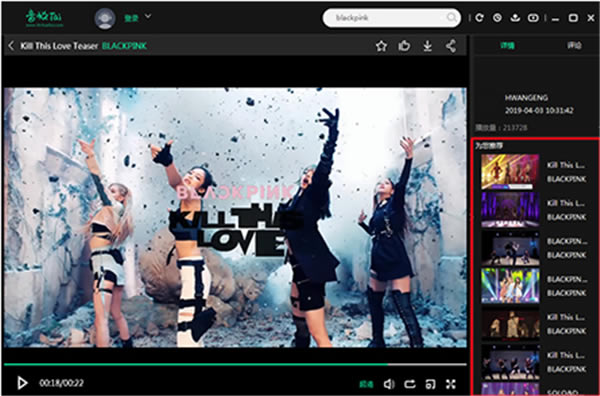The height and width of the screenshot is (396, 600).
Task: Toggle loop playback mode icon
Action: (x=410, y=384)
